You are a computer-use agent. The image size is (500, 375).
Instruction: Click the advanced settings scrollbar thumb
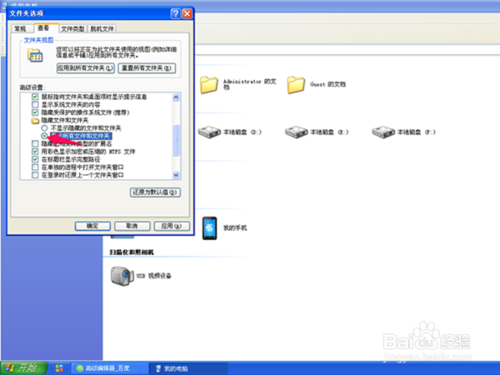click(x=176, y=141)
